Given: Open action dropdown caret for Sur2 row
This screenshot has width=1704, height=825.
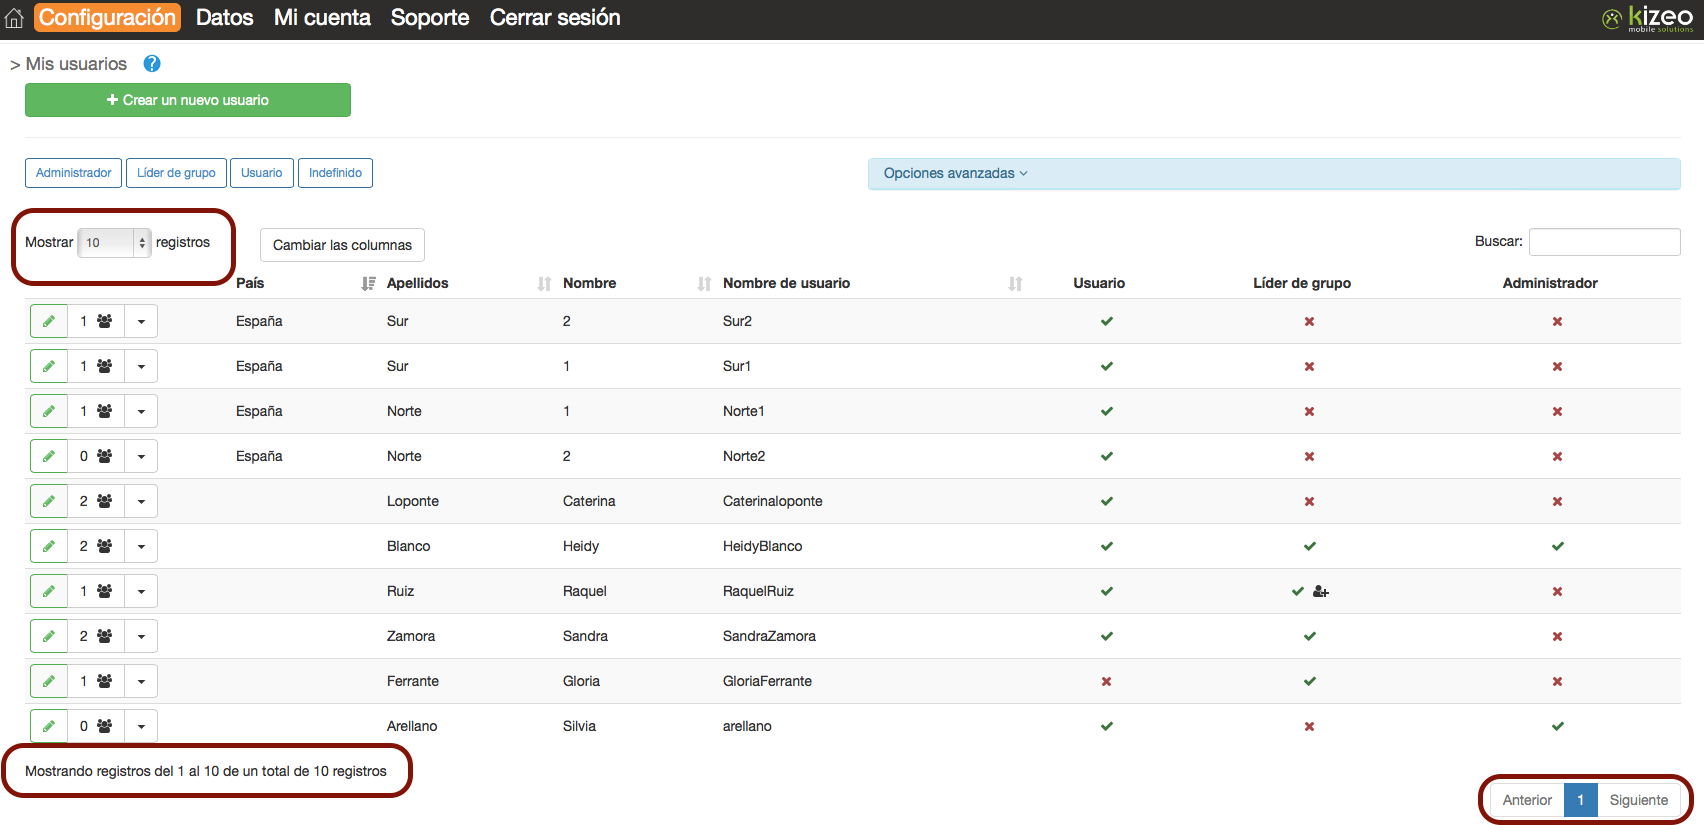Looking at the screenshot, I should 141,321.
